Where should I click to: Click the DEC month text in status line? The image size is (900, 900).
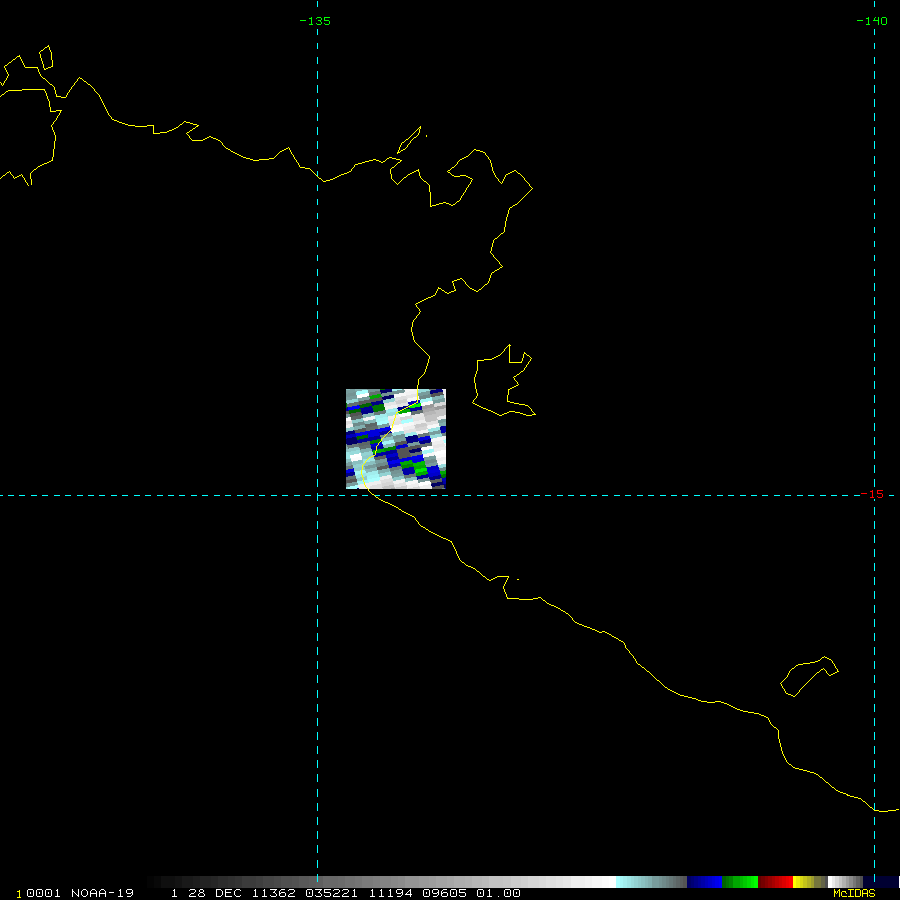pos(230,893)
